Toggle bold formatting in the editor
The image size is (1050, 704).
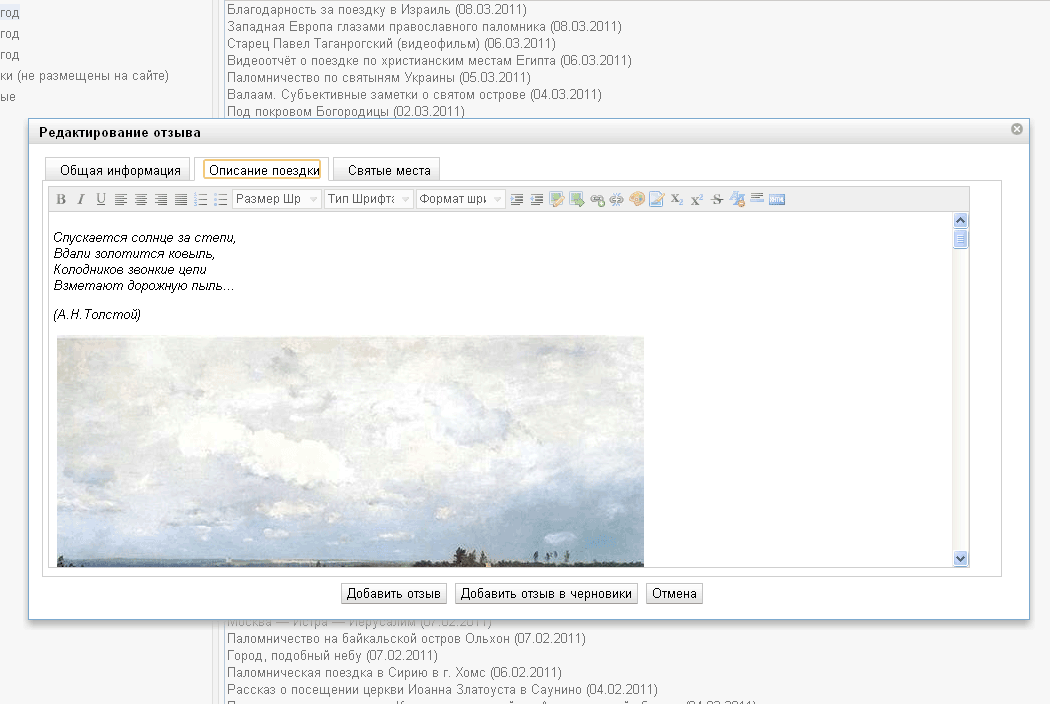(x=61, y=200)
